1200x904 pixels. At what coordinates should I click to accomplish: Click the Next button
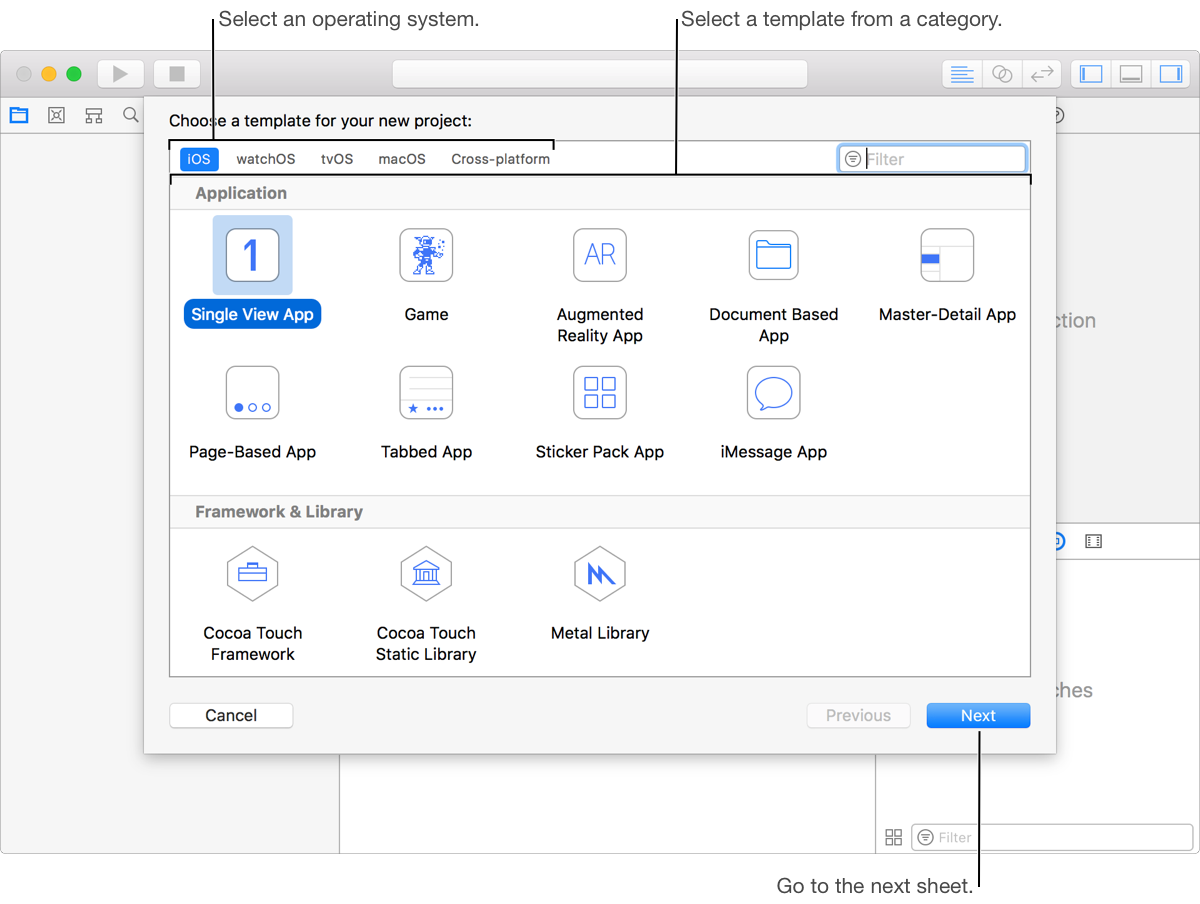coord(978,716)
